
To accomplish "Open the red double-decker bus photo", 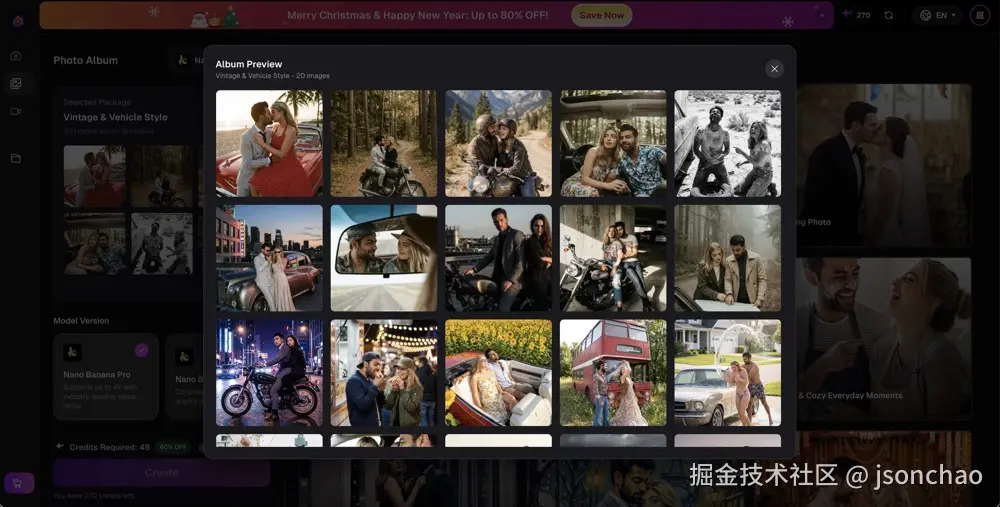I will point(614,372).
